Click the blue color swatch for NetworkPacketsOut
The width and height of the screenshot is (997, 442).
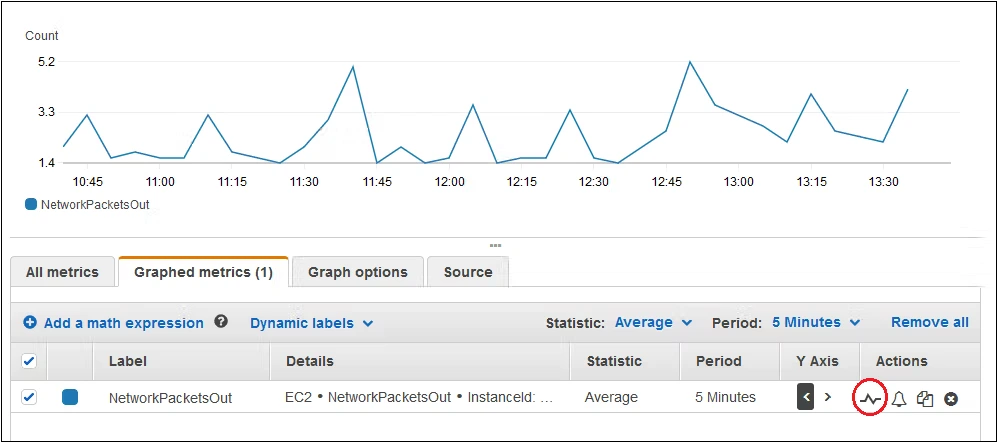pos(70,397)
